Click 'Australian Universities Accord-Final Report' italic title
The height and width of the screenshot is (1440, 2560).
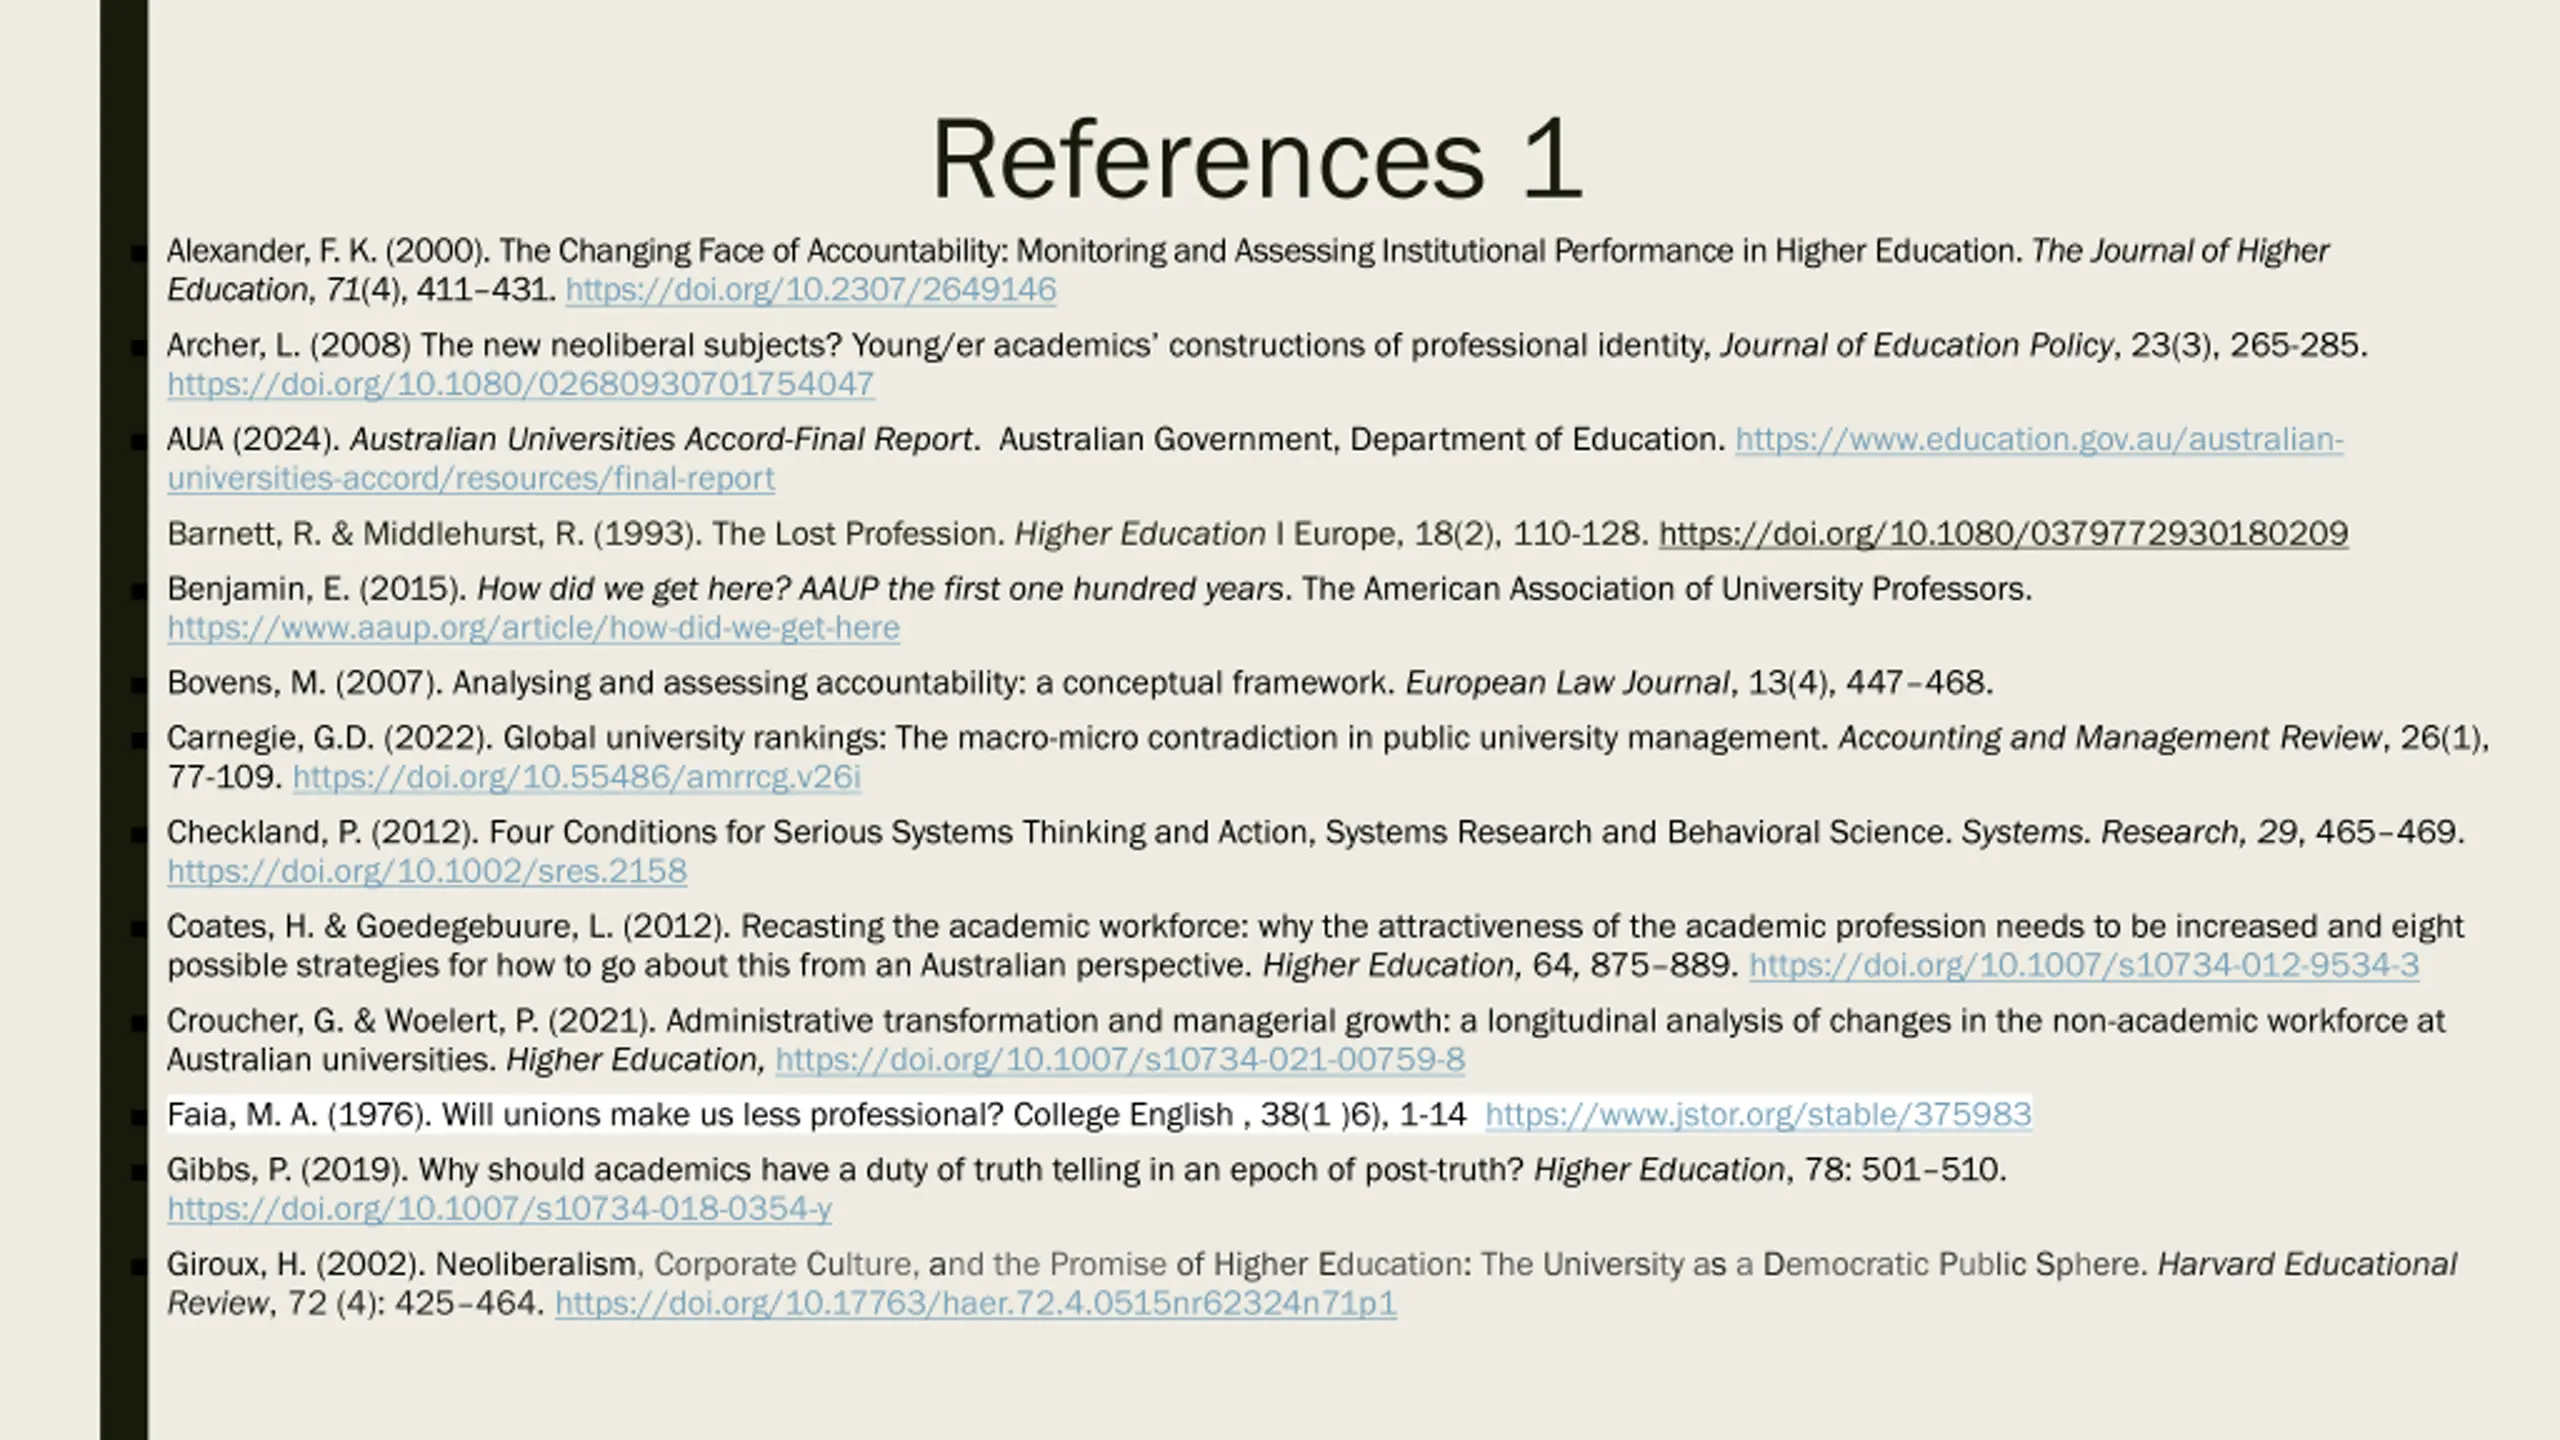pos(661,439)
